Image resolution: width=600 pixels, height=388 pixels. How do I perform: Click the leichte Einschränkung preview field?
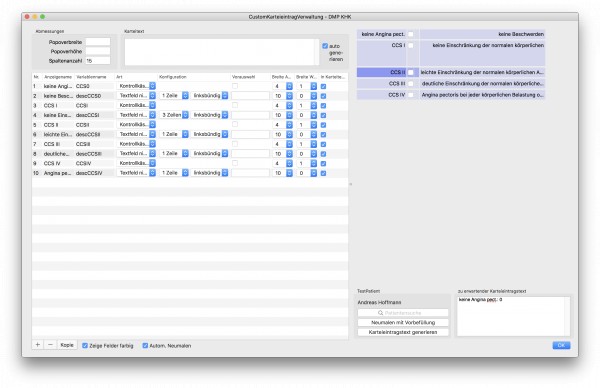[482, 72]
